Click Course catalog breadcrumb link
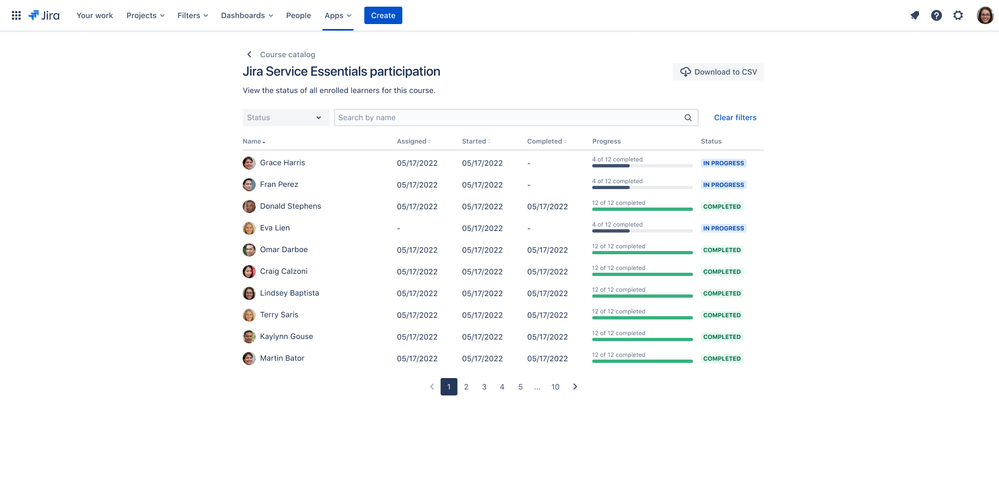 click(287, 55)
